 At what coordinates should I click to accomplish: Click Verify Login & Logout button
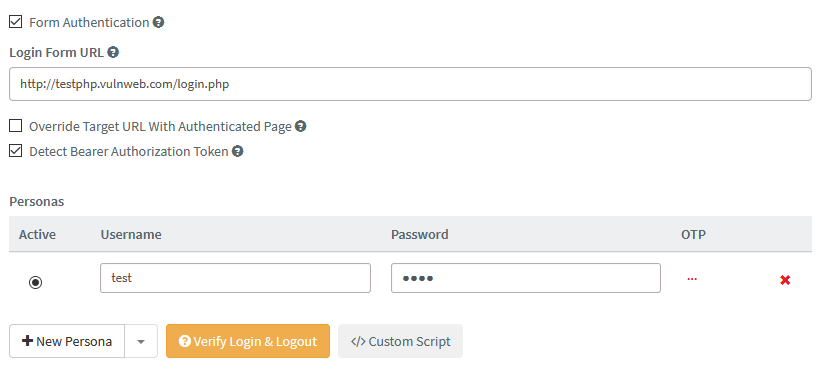pos(248,341)
